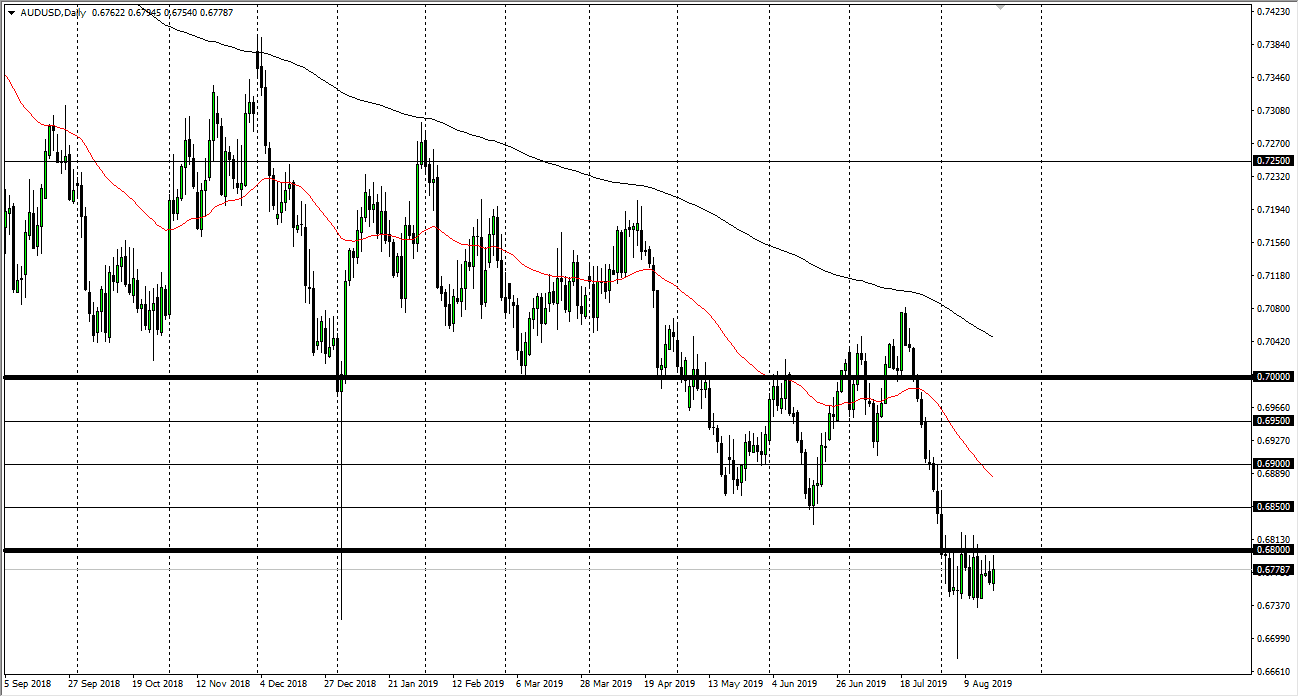
Task: Click the 18 Jul 2019 date label
Action: point(923,684)
